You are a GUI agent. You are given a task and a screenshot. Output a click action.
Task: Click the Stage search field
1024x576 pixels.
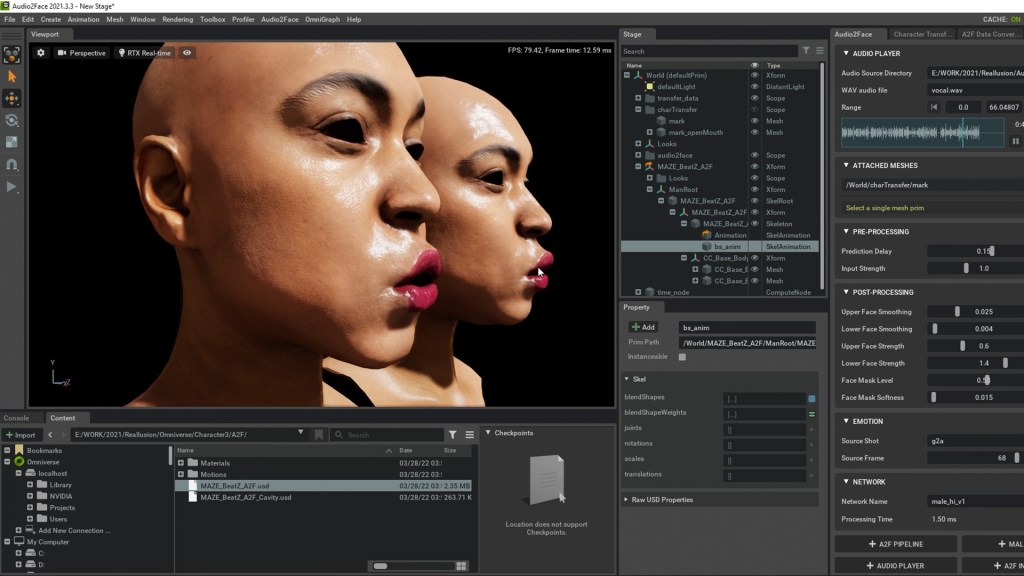pos(709,51)
